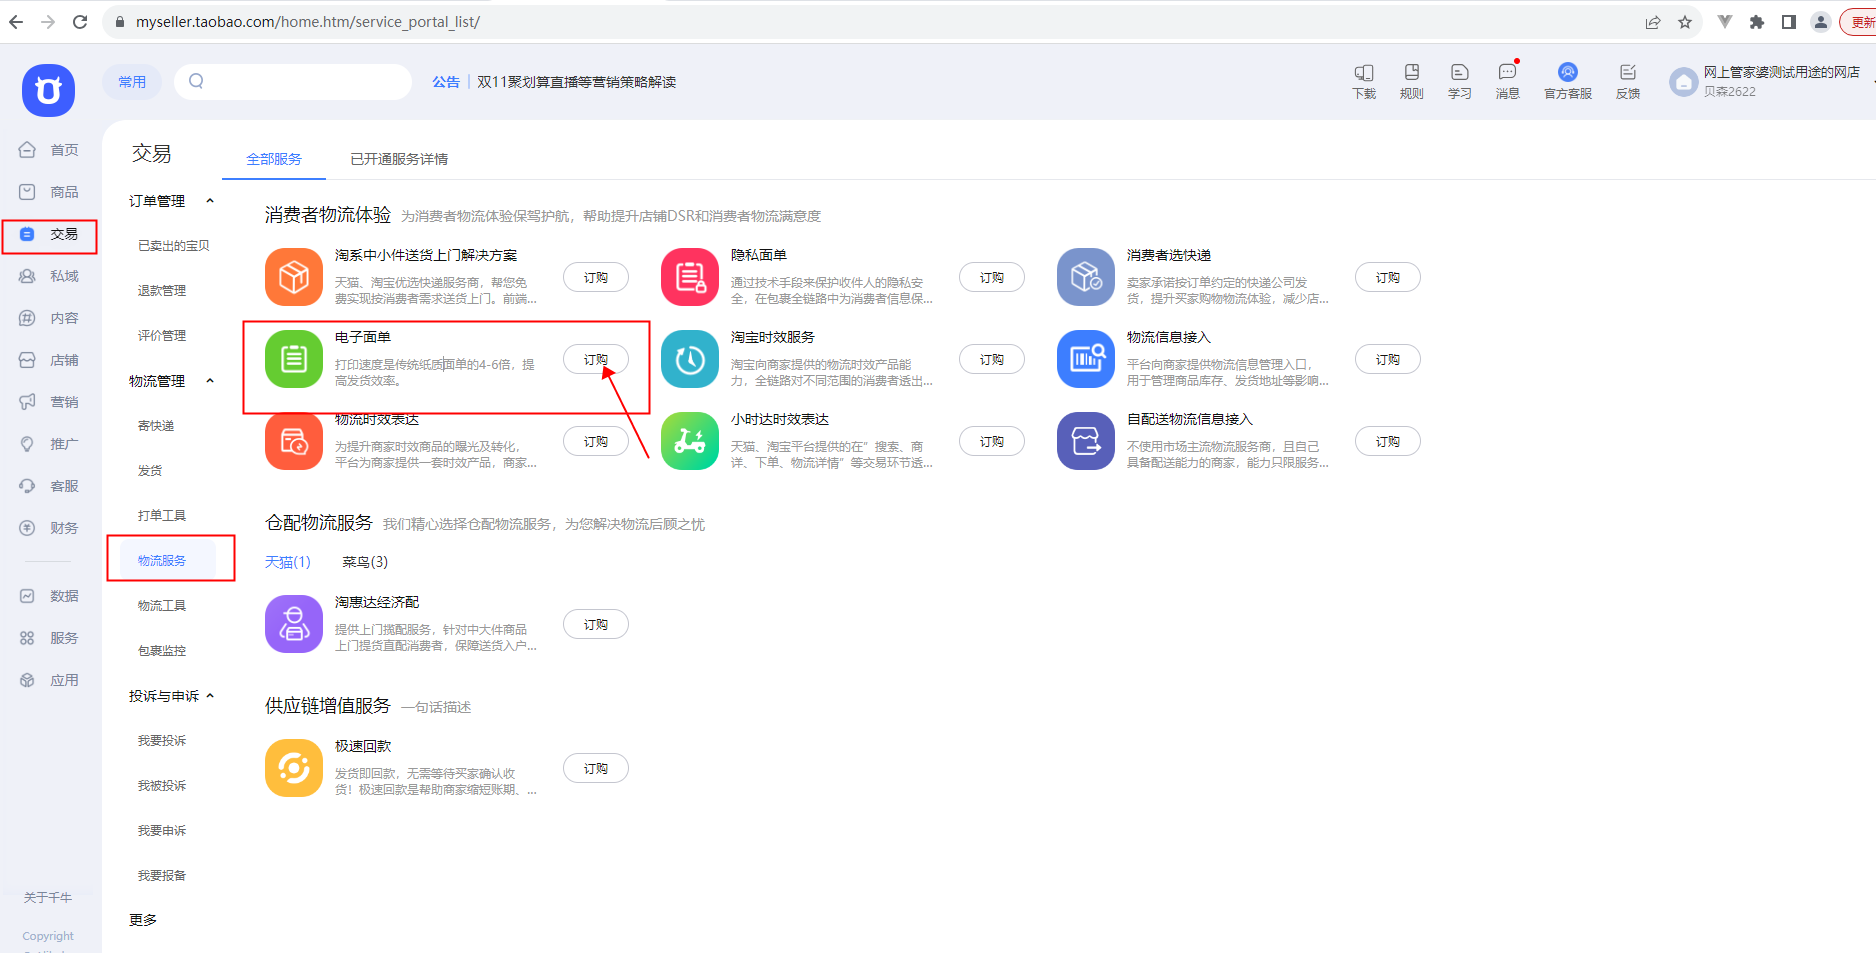Click 订购 button for 淘惠达经济配
The image size is (1876, 953).
pyautogui.click(x=595, y=624)
